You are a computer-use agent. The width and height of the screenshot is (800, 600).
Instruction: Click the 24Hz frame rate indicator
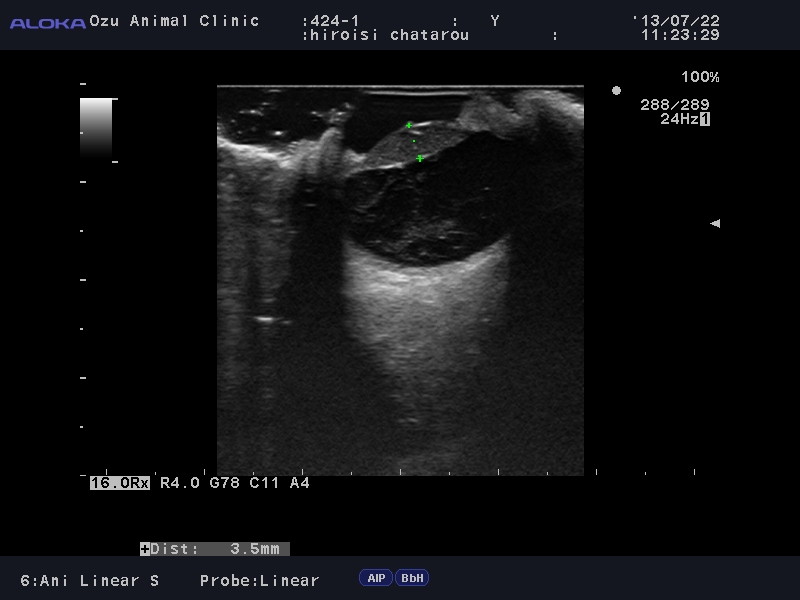(679, 119)
